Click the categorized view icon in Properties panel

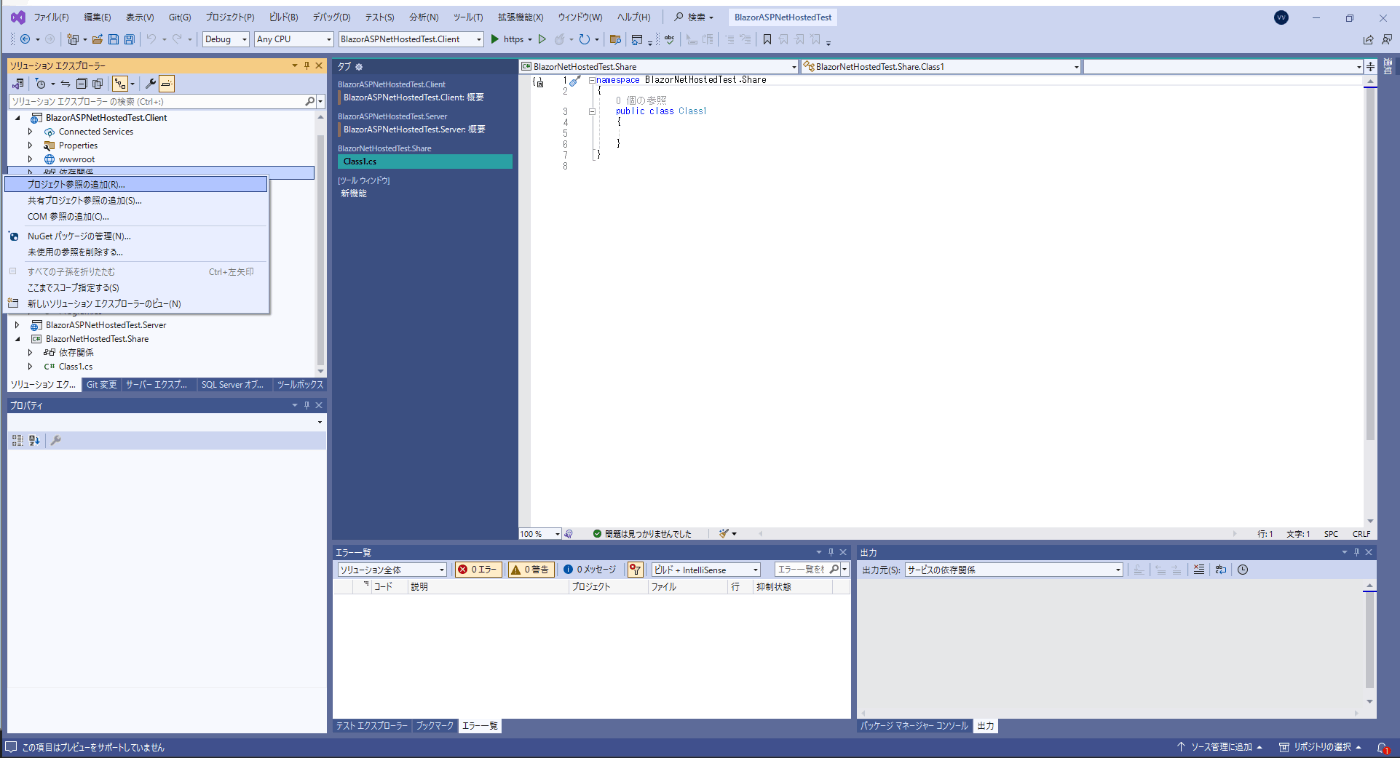tap(17, 440)
